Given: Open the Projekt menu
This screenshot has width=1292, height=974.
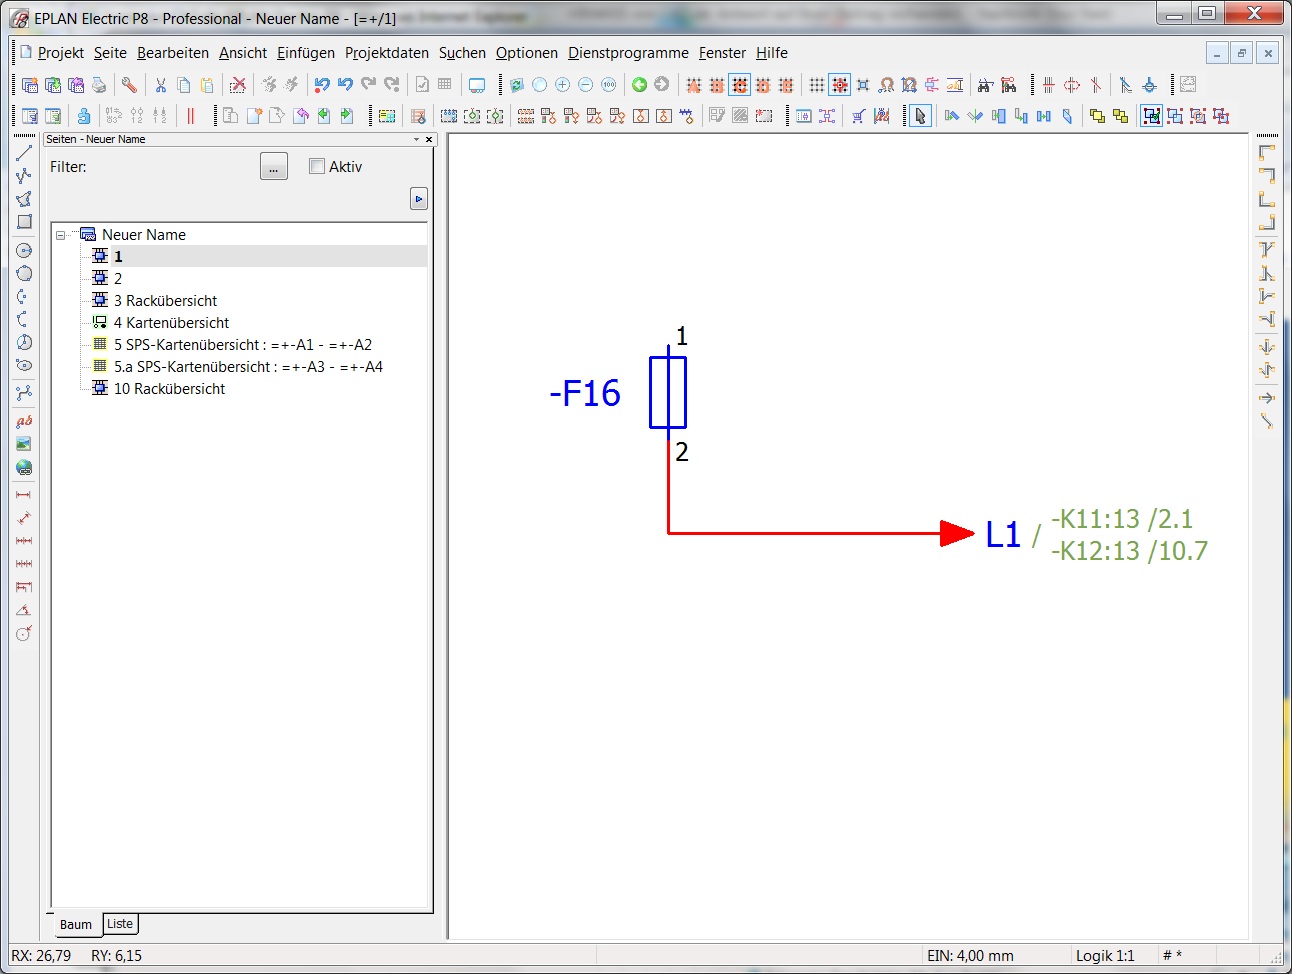Looking at the screenshot, I should click(x=60, y=53).
